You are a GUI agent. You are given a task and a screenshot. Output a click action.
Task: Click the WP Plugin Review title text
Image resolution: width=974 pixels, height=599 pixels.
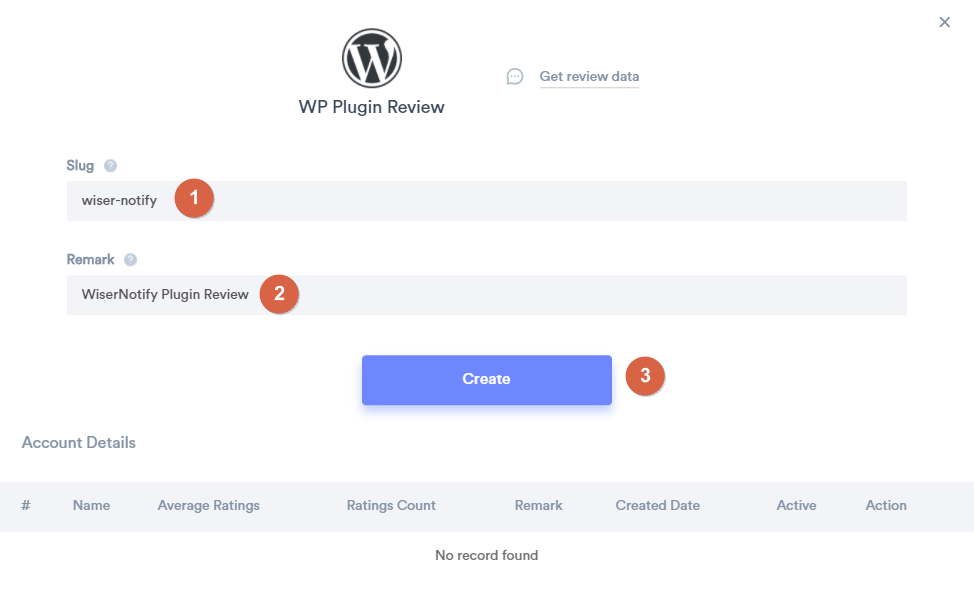tap(371, 107)
